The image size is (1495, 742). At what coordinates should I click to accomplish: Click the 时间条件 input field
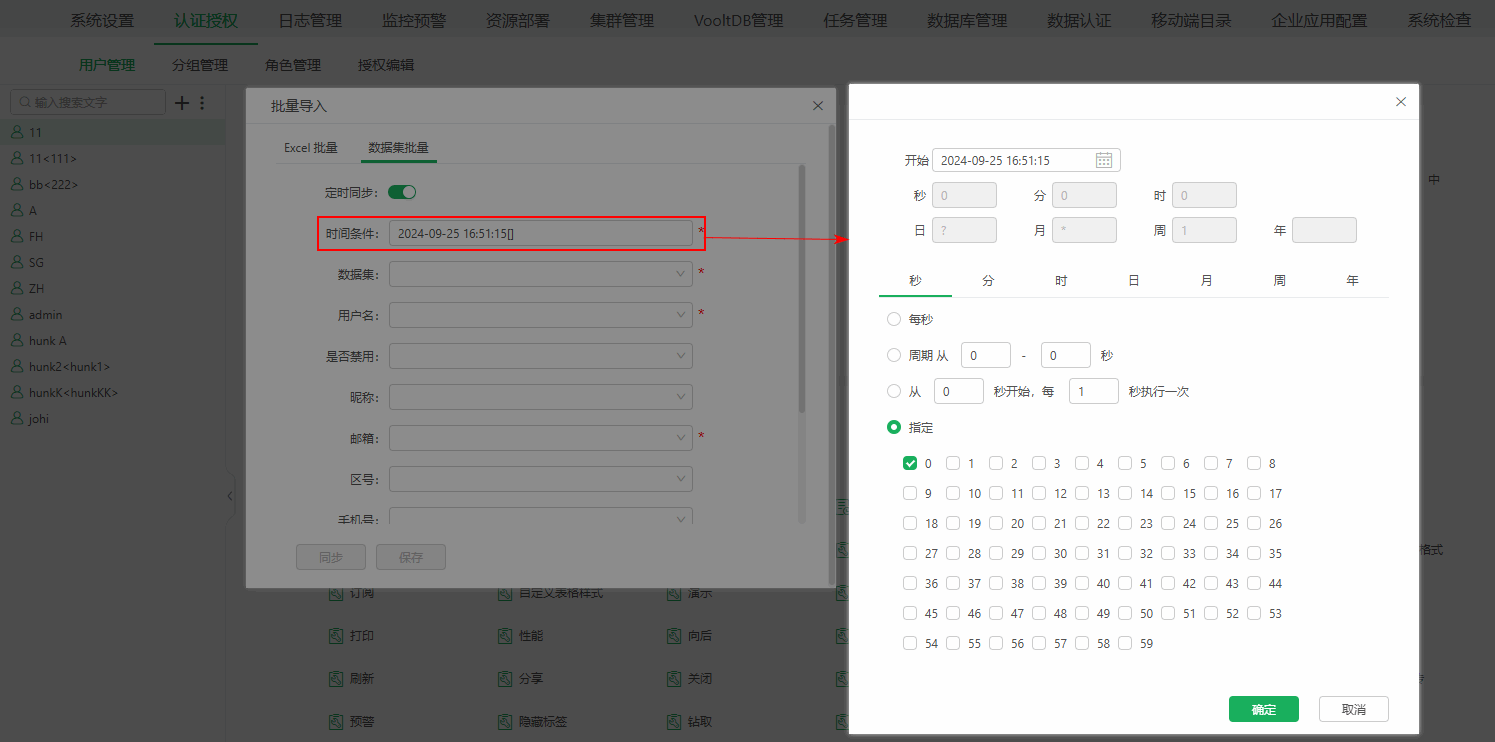[x=541, y=233]
